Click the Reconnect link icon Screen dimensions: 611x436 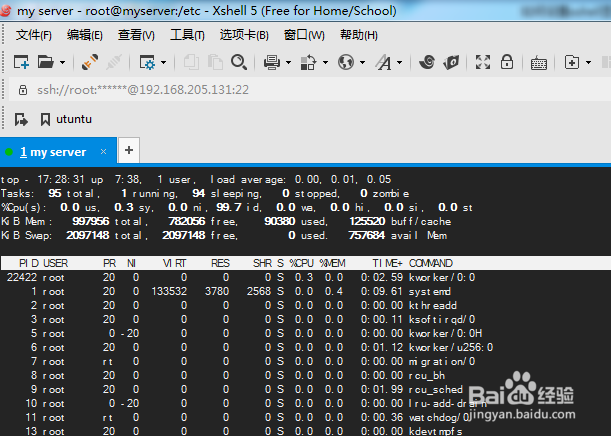90,62
